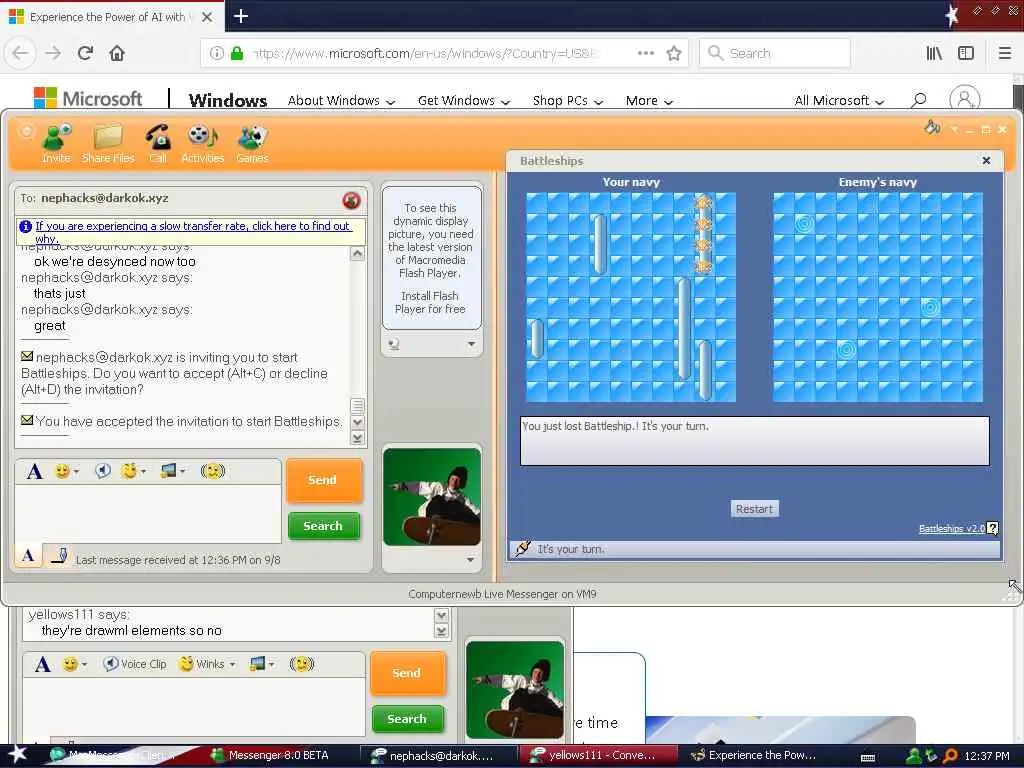The width and height of the screenshot is (1024, 768).
Task: Open background dropdown arrow in yellows111 chat
Action: [271, 665]
